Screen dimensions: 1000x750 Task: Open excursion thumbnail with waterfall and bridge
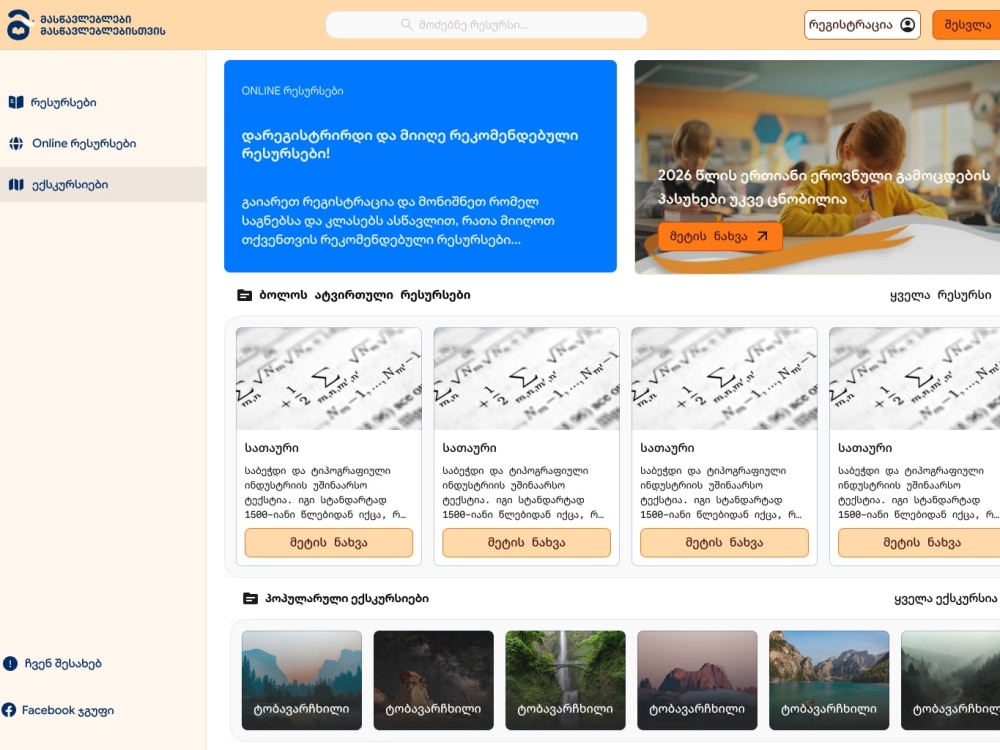(565, 680)
